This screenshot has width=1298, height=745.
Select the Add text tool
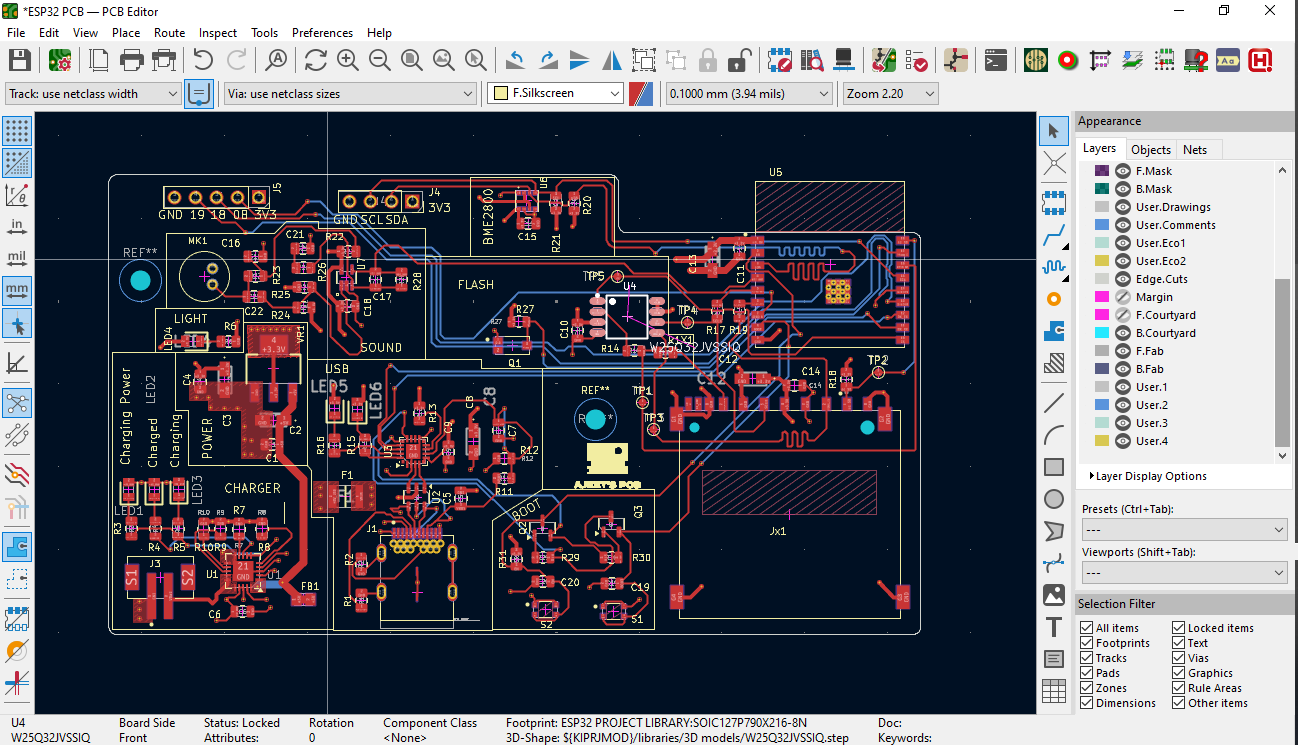click(1053, 627)
